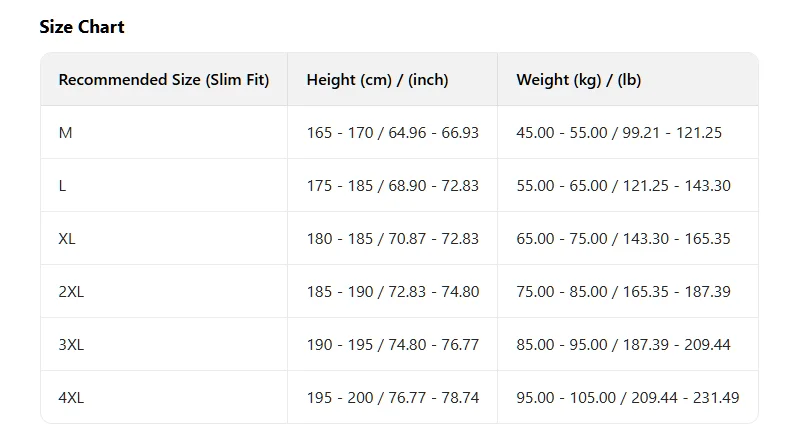Choose the 2XL size cell
The width and height of the screenshot is (791, 444).
[71, 291]
